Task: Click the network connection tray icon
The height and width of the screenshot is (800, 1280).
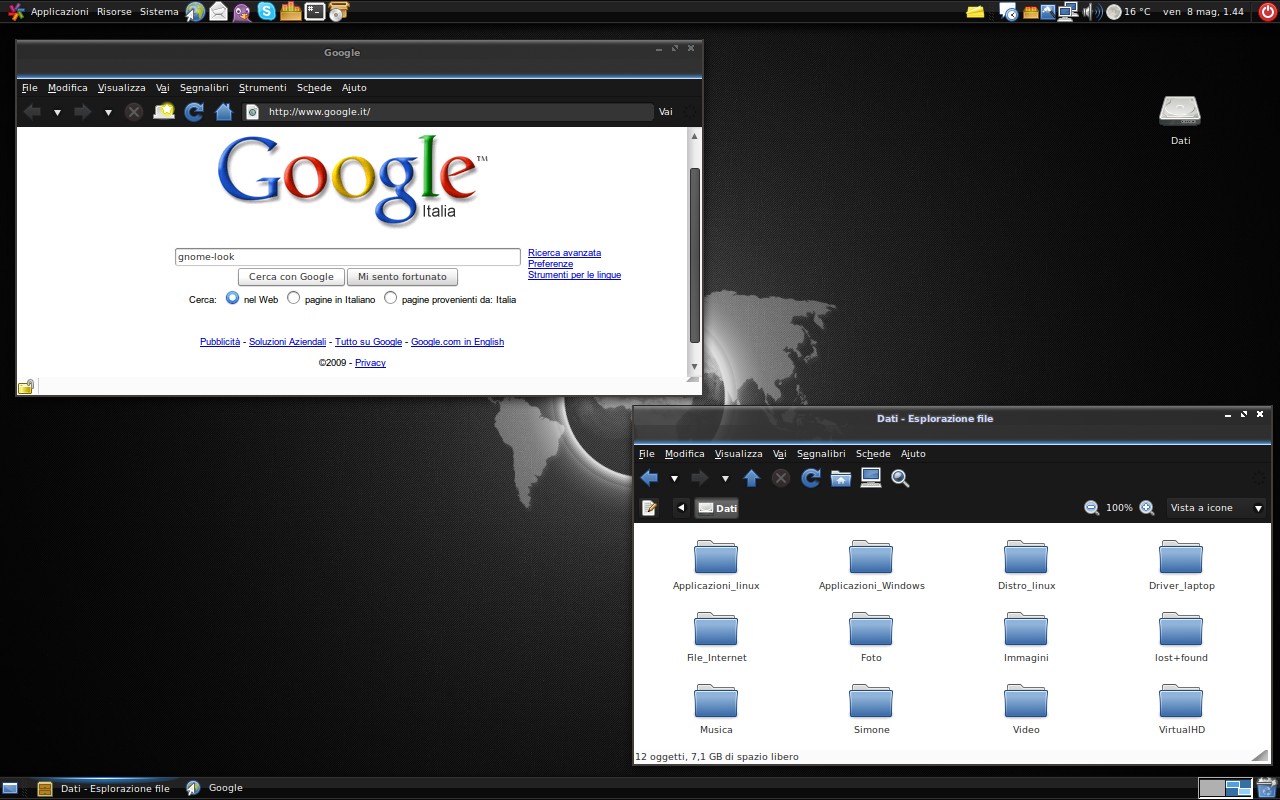Action: coord(1068,12)
